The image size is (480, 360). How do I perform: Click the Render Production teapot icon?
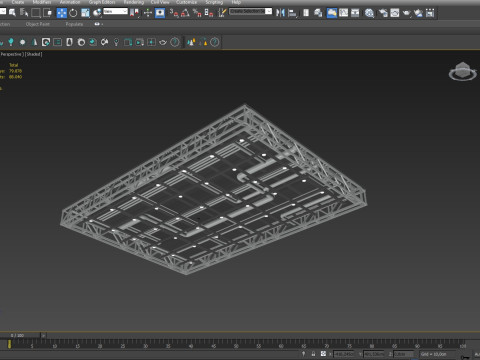pos(407,13)
